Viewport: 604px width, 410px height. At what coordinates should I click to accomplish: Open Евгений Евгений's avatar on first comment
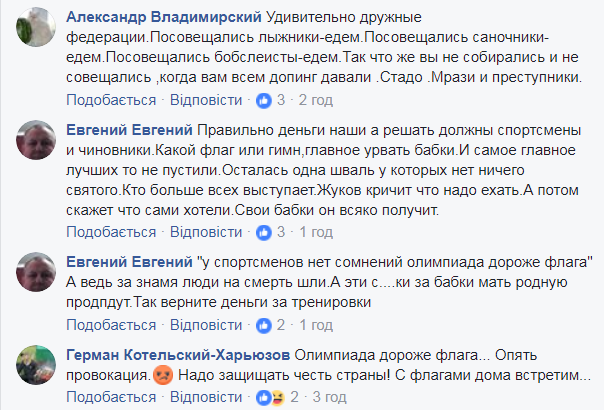click(x=36, y=140)
